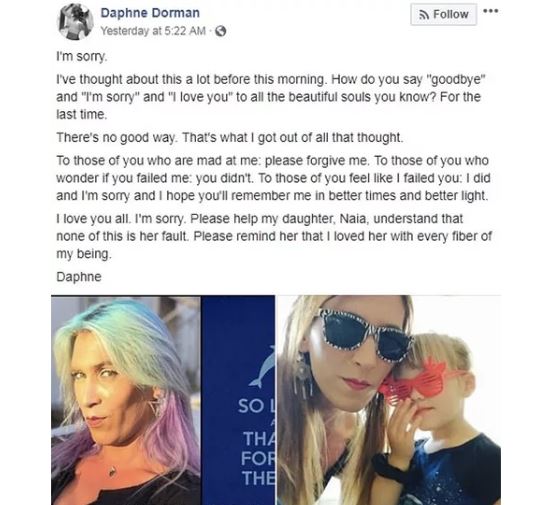Click the globe public audience icon
Viewport: 553px width, 505px height.
click(220, 31)
